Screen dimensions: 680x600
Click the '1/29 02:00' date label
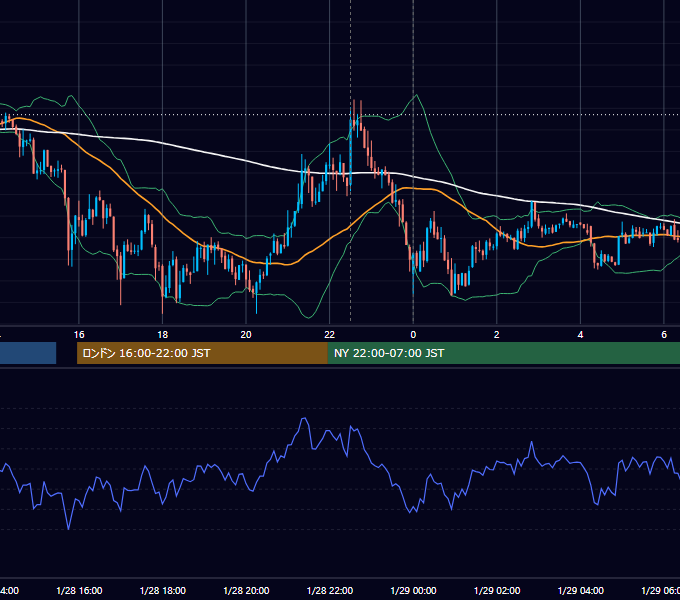click(x=497, y=591)
